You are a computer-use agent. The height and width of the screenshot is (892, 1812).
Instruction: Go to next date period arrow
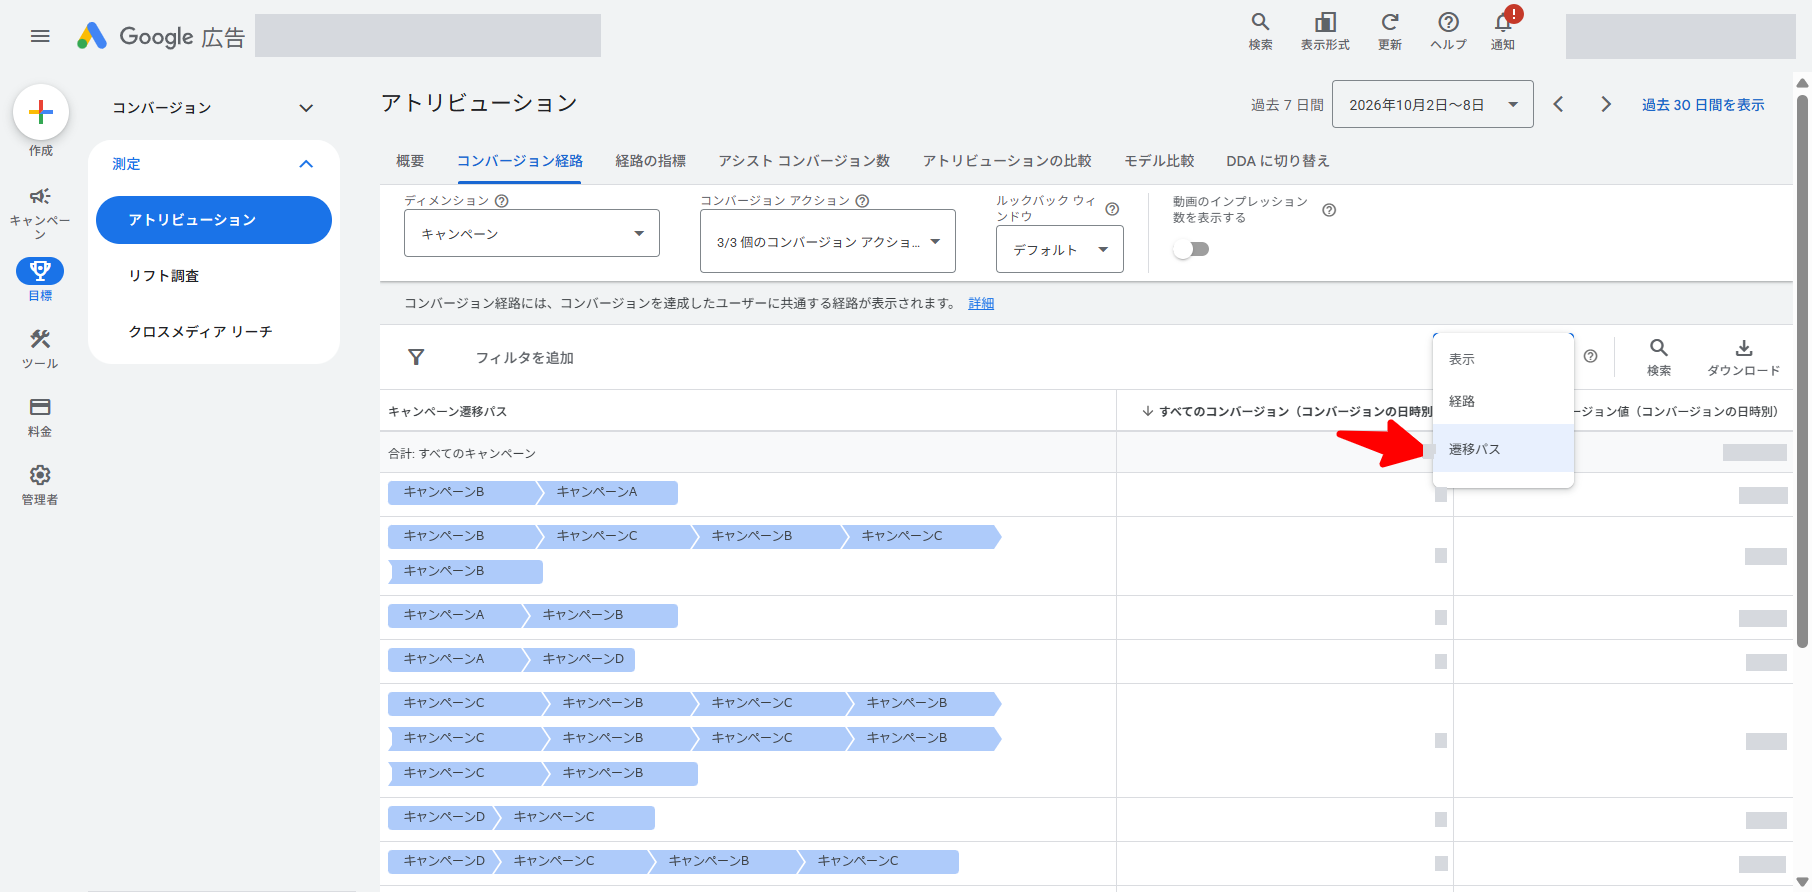tap(1606, 104)
